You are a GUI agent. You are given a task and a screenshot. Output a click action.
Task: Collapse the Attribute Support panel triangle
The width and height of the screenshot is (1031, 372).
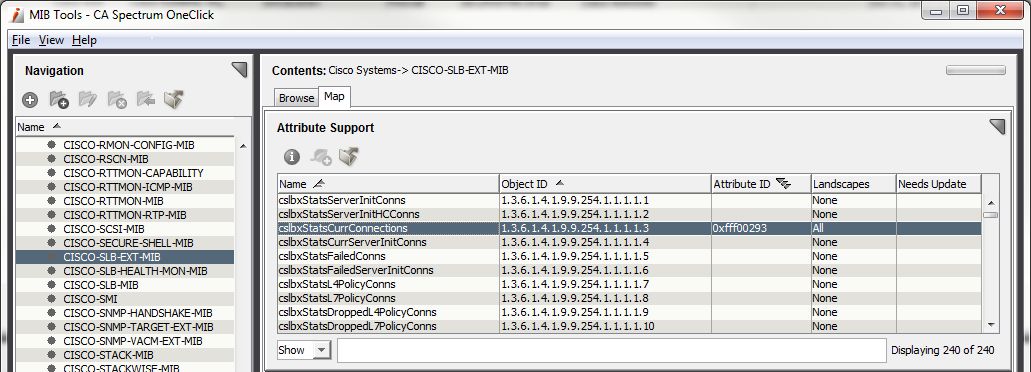click(997, 126)
